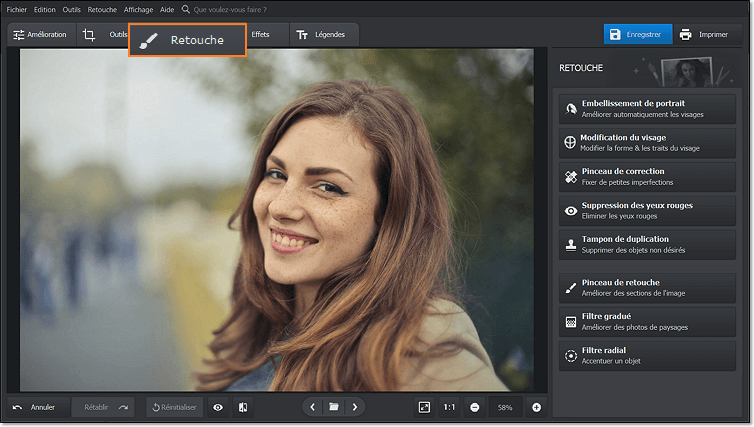Screen dimensions: 754x427
Task: Click the zoom out minus button
Action: coord(475,407)
